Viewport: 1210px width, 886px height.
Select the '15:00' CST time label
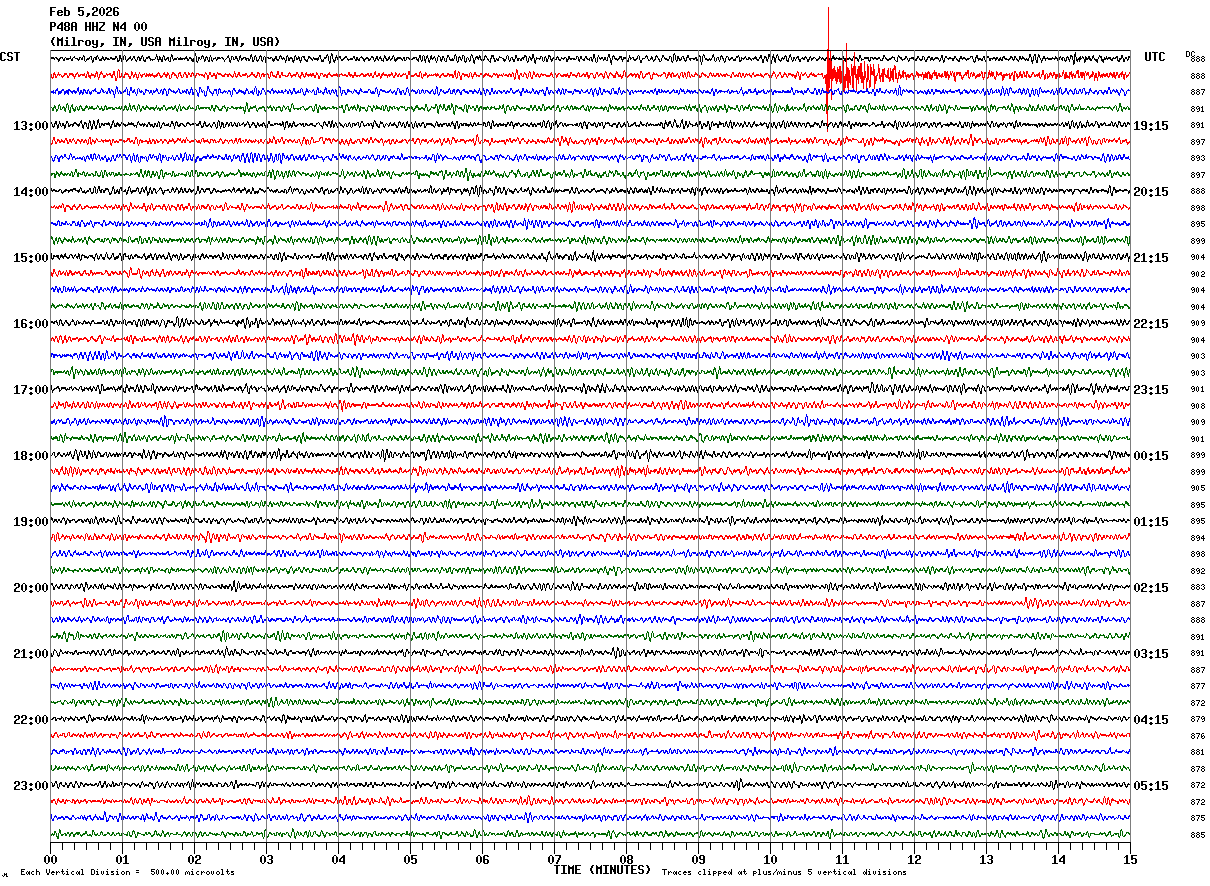pos(30,258)
